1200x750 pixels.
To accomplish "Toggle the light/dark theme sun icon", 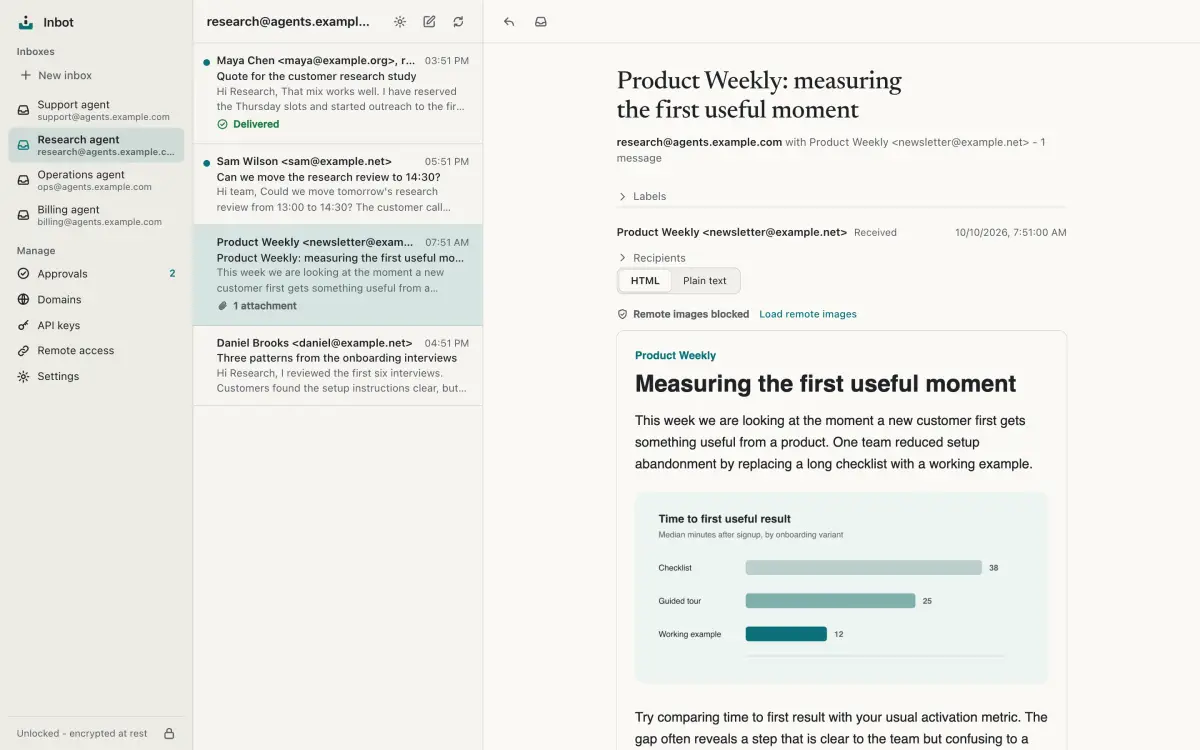I will pos(400,21).
